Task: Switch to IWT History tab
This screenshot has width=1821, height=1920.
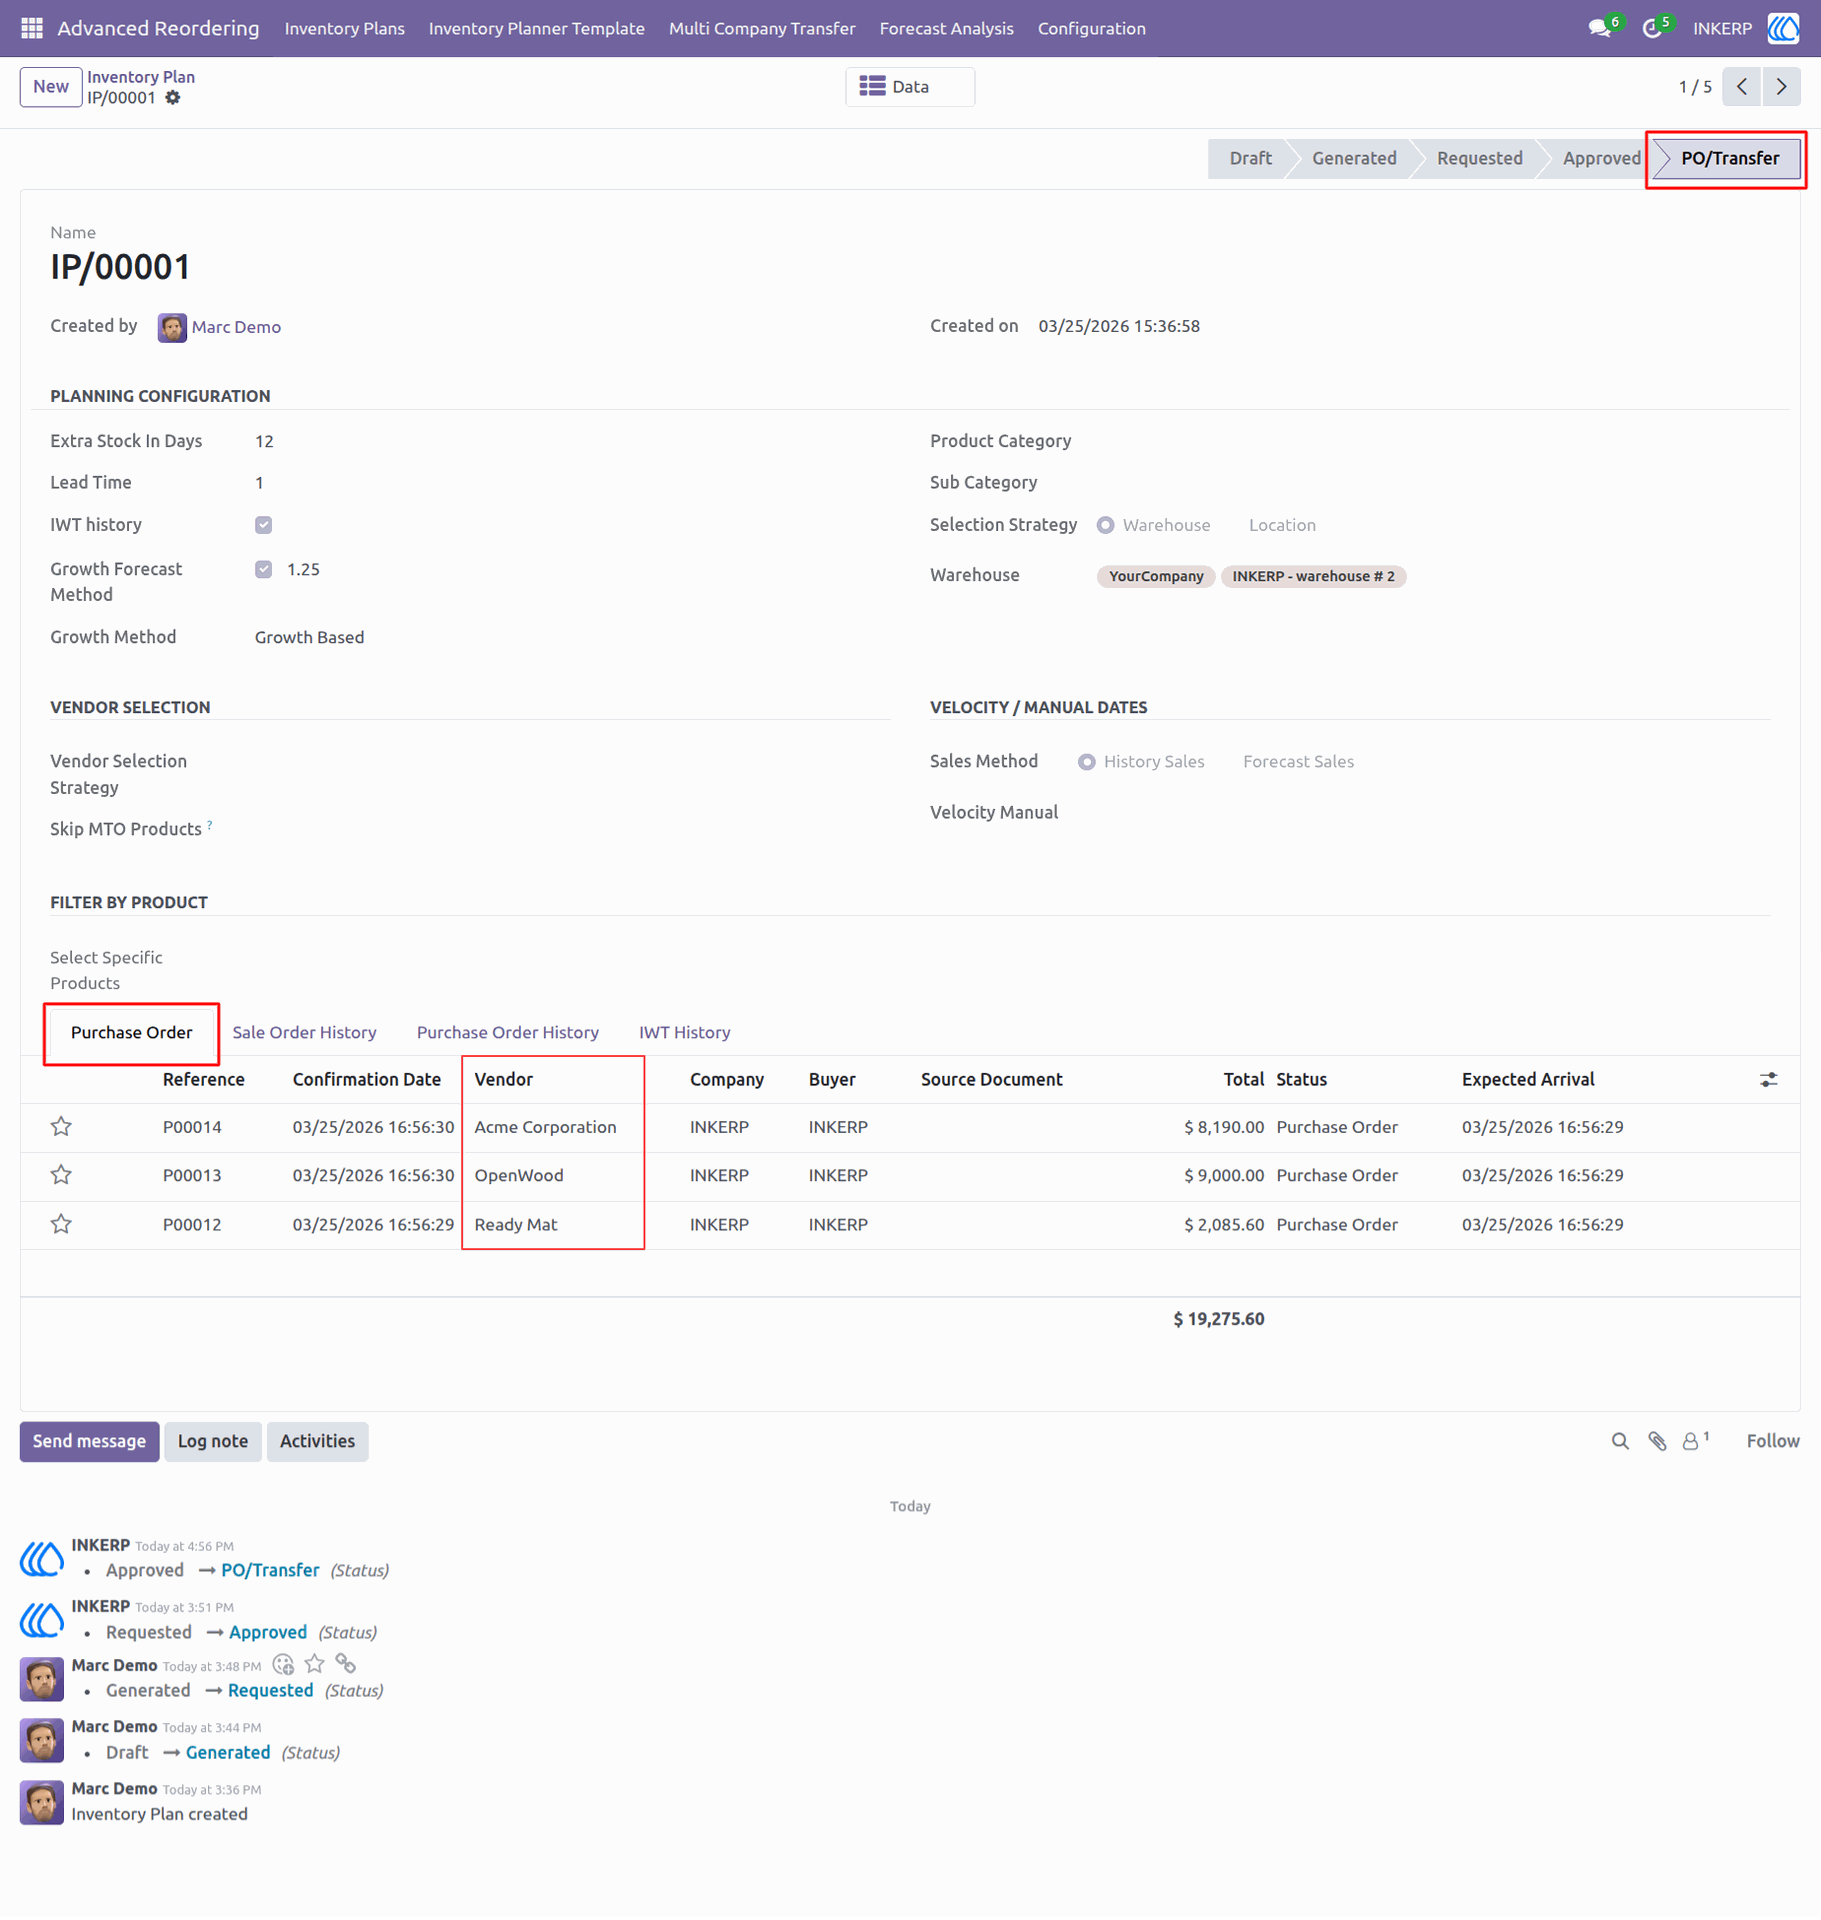Action: [684, 1033]
